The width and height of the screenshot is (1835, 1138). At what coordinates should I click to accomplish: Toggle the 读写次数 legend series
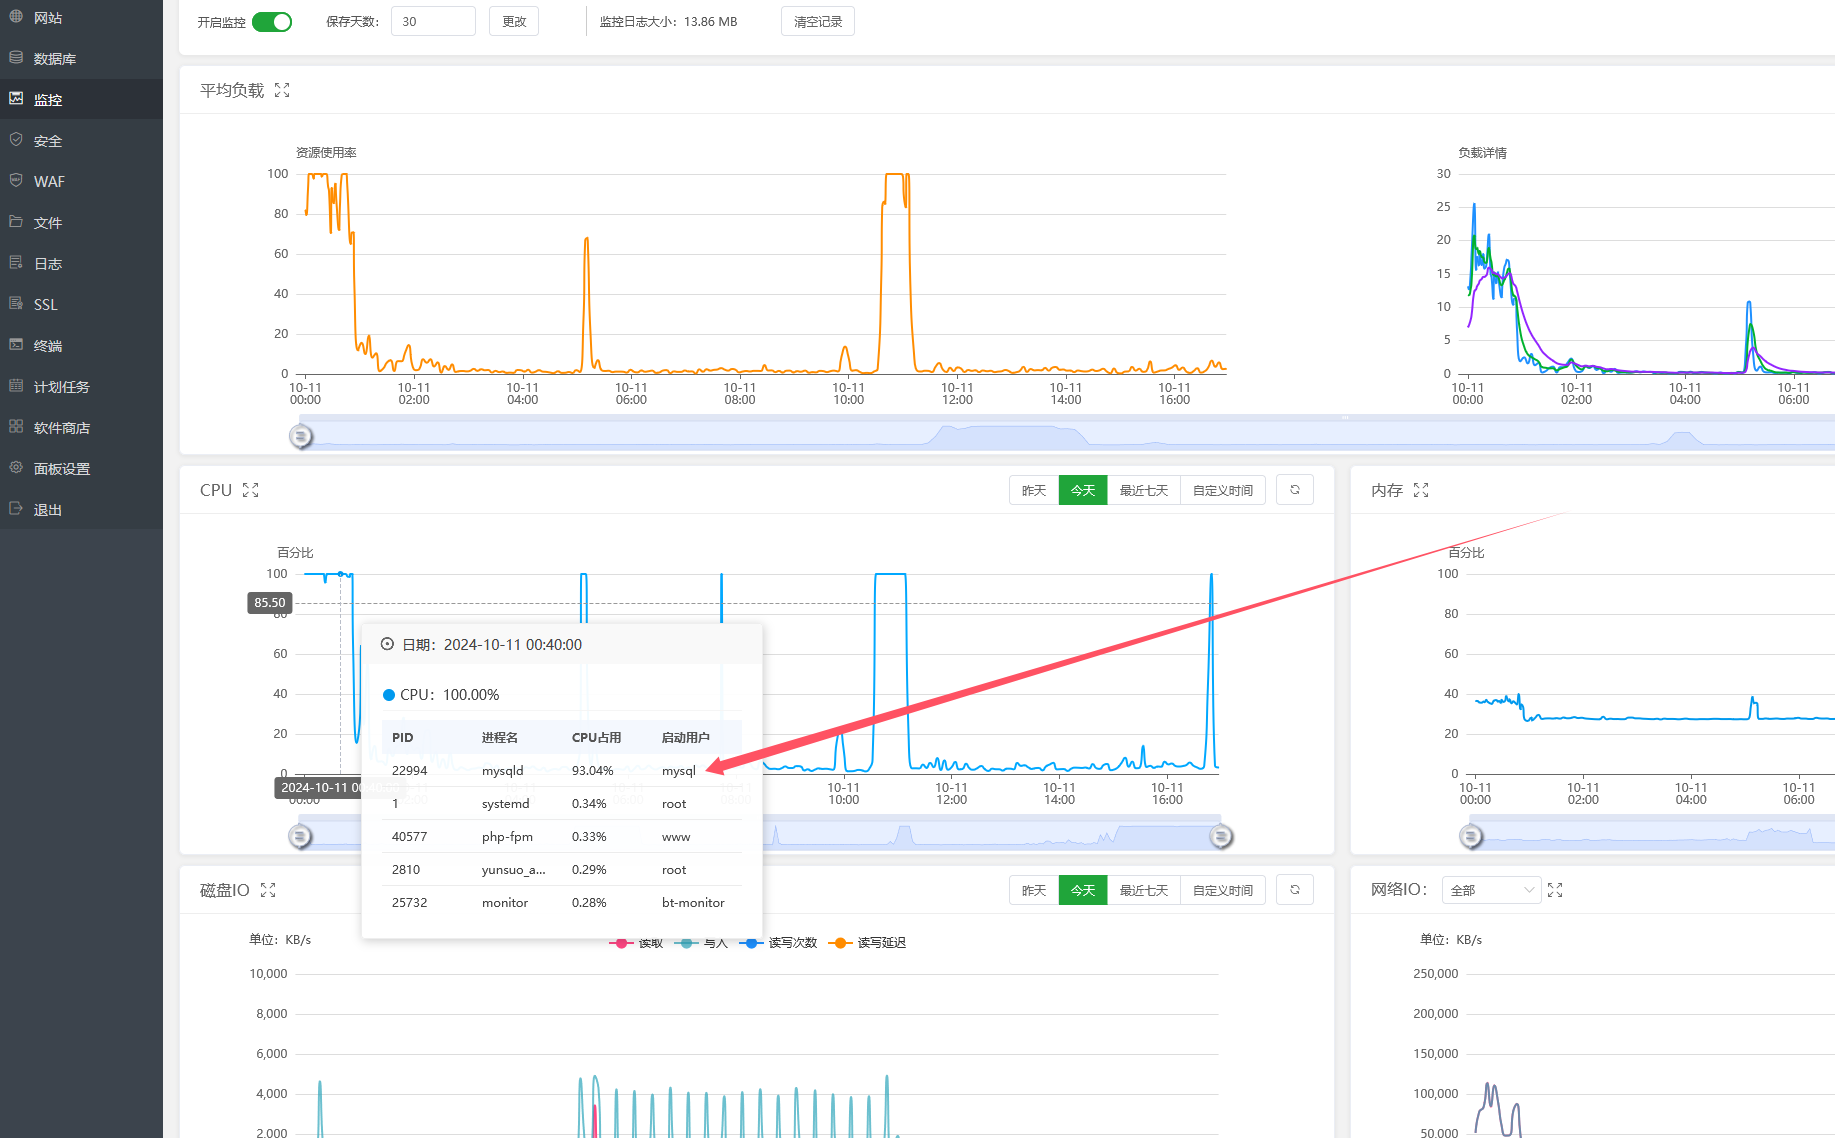(780, 943)
